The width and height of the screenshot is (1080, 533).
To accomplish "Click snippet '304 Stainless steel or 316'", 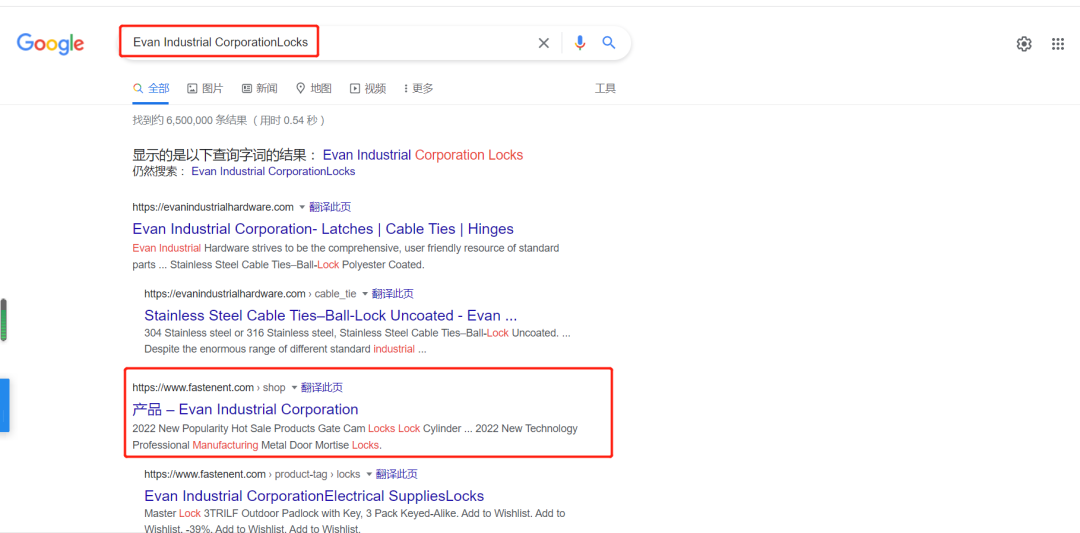I will coord(357,341).
